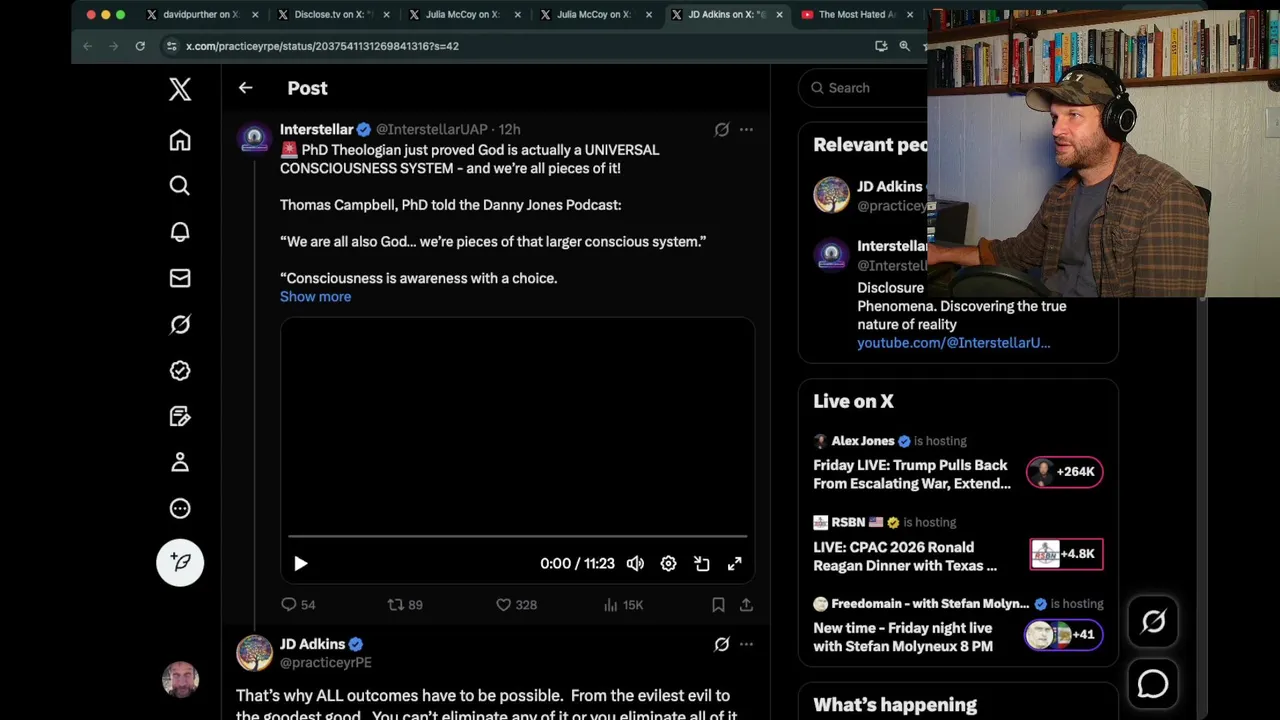1280x720 pixels.
Task: Share the Interstellar post
Action: 746,605
